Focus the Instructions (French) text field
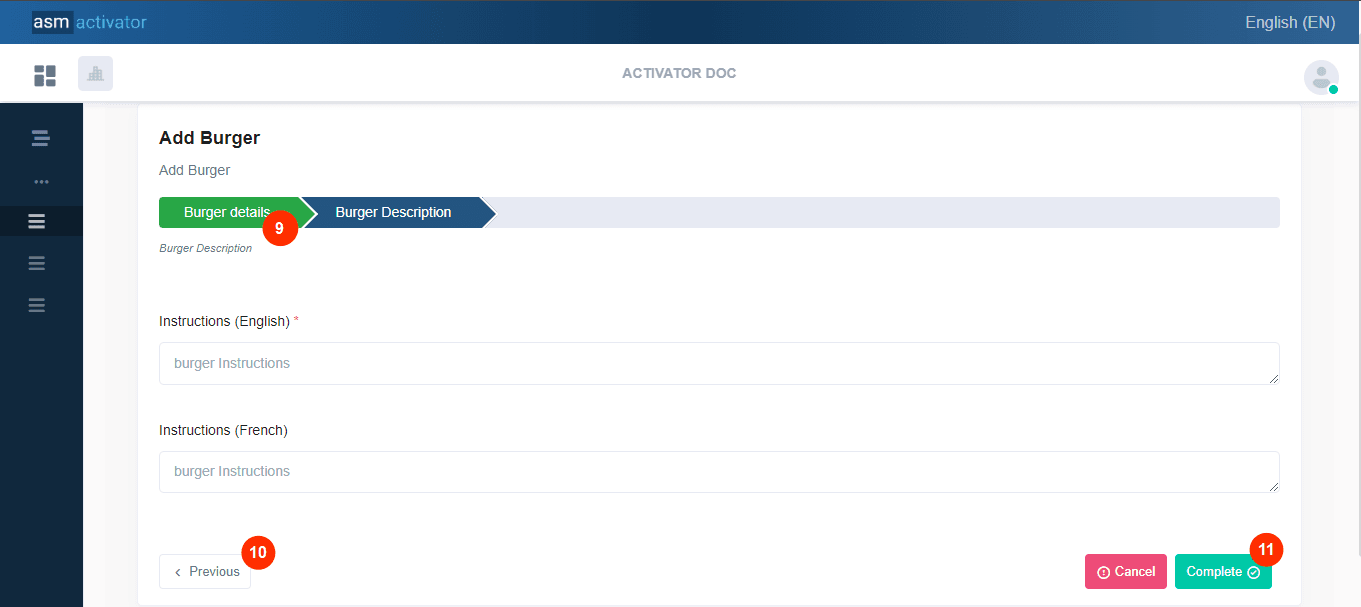 coord(718,471)
